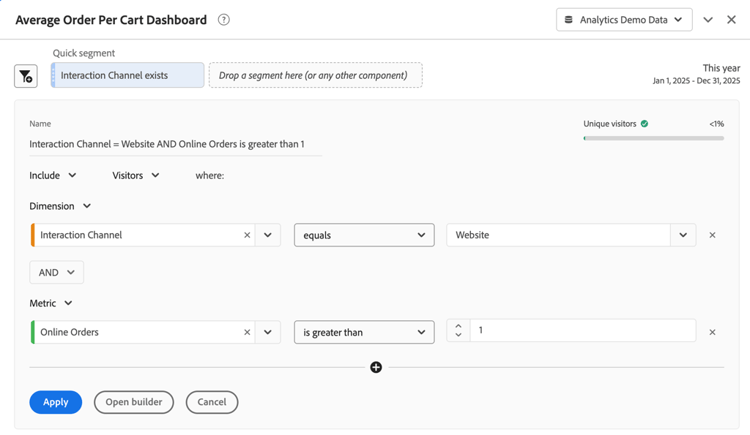
Task: Change the AND logical operator
Action: (56, 272)
